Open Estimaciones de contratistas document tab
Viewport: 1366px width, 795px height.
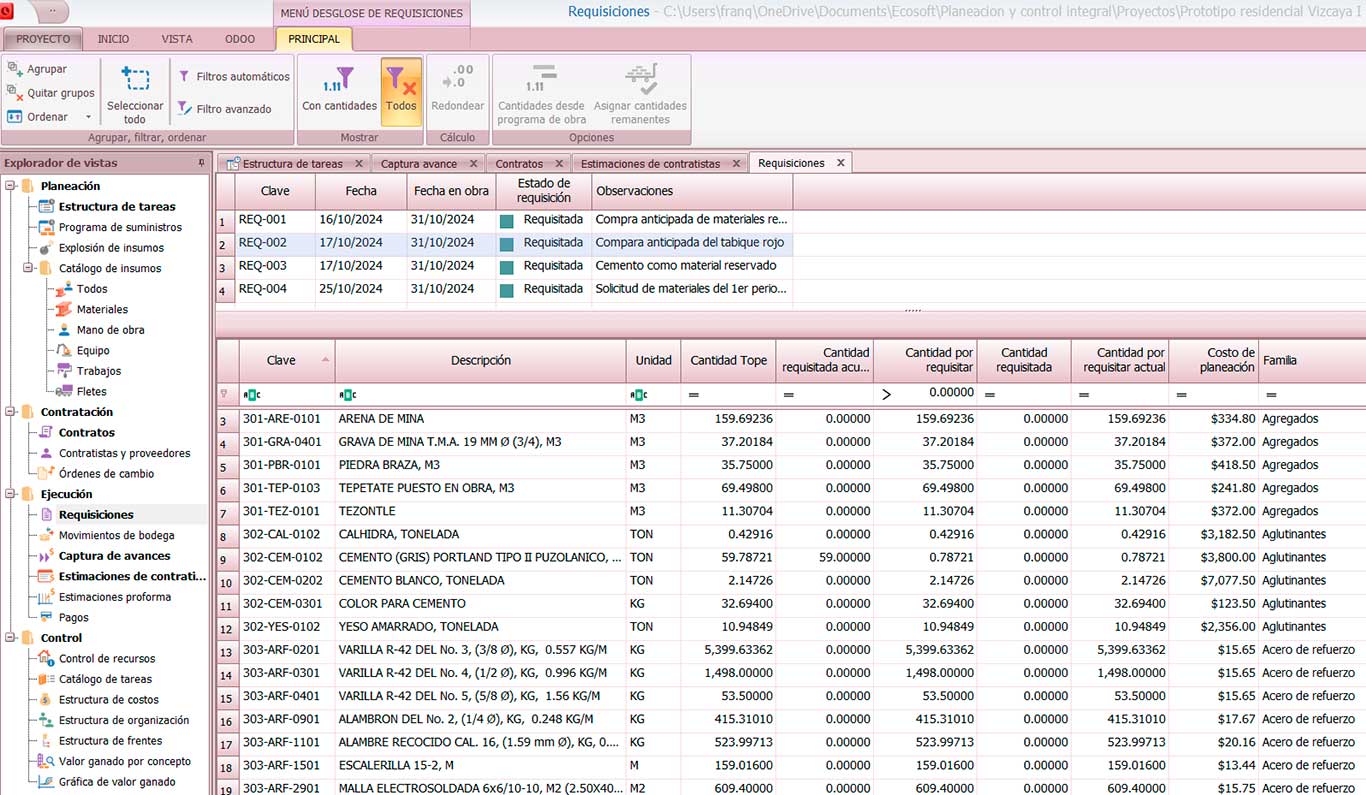click(650, 163)
